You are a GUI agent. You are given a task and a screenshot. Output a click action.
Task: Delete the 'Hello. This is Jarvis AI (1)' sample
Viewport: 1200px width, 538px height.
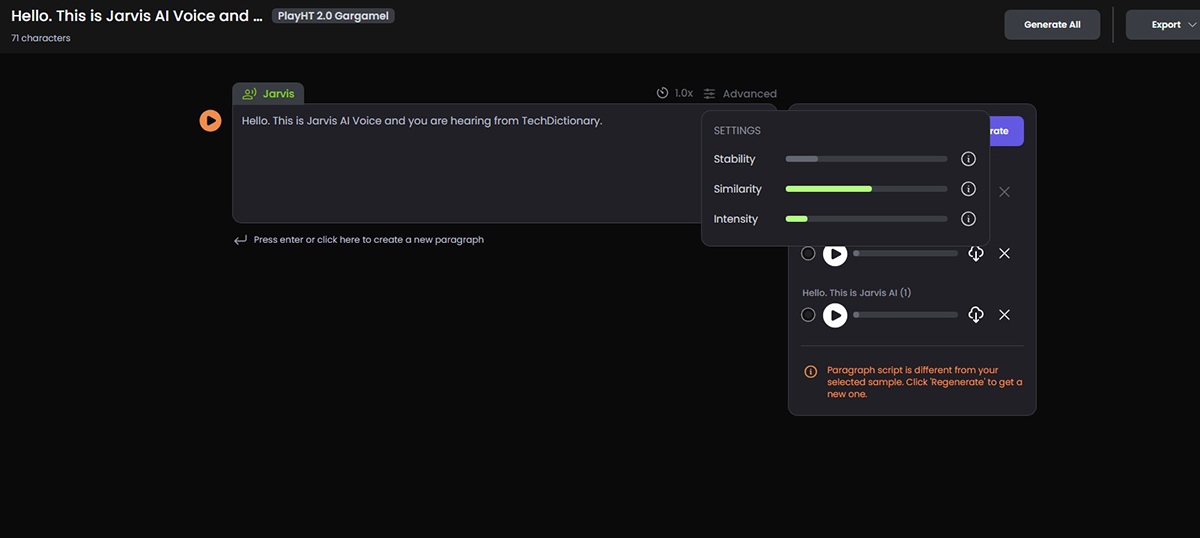[x=1004, y=315]
